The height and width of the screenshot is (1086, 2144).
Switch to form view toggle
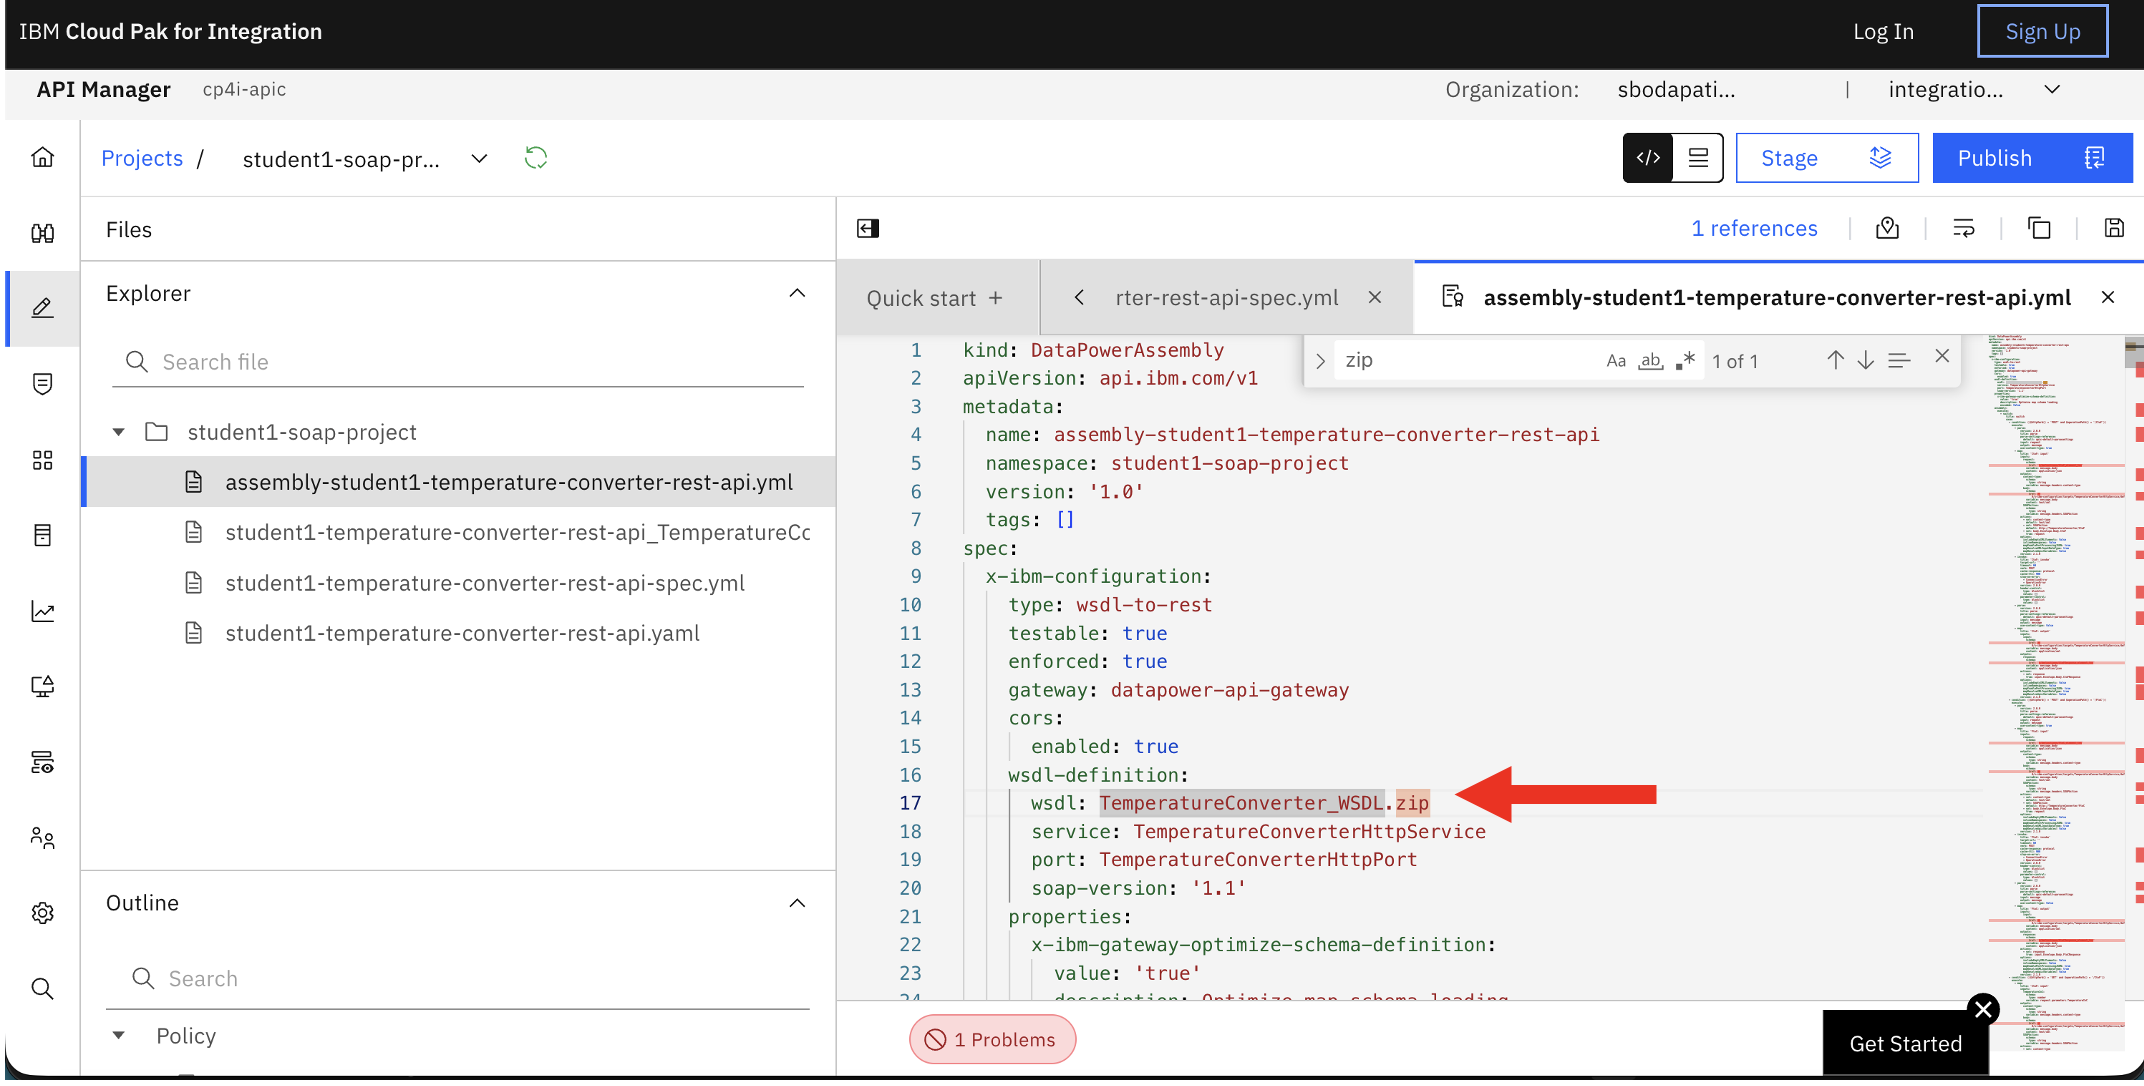(1698, 158)
